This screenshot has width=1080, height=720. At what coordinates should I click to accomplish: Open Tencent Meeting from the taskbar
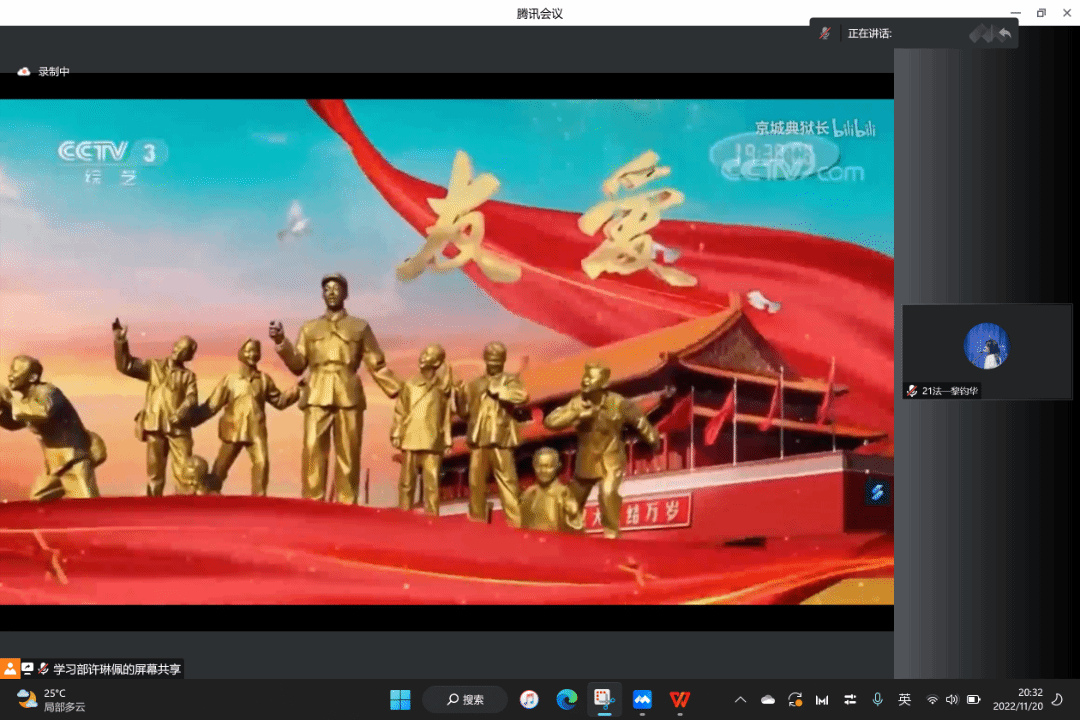(x=642, y=699)
